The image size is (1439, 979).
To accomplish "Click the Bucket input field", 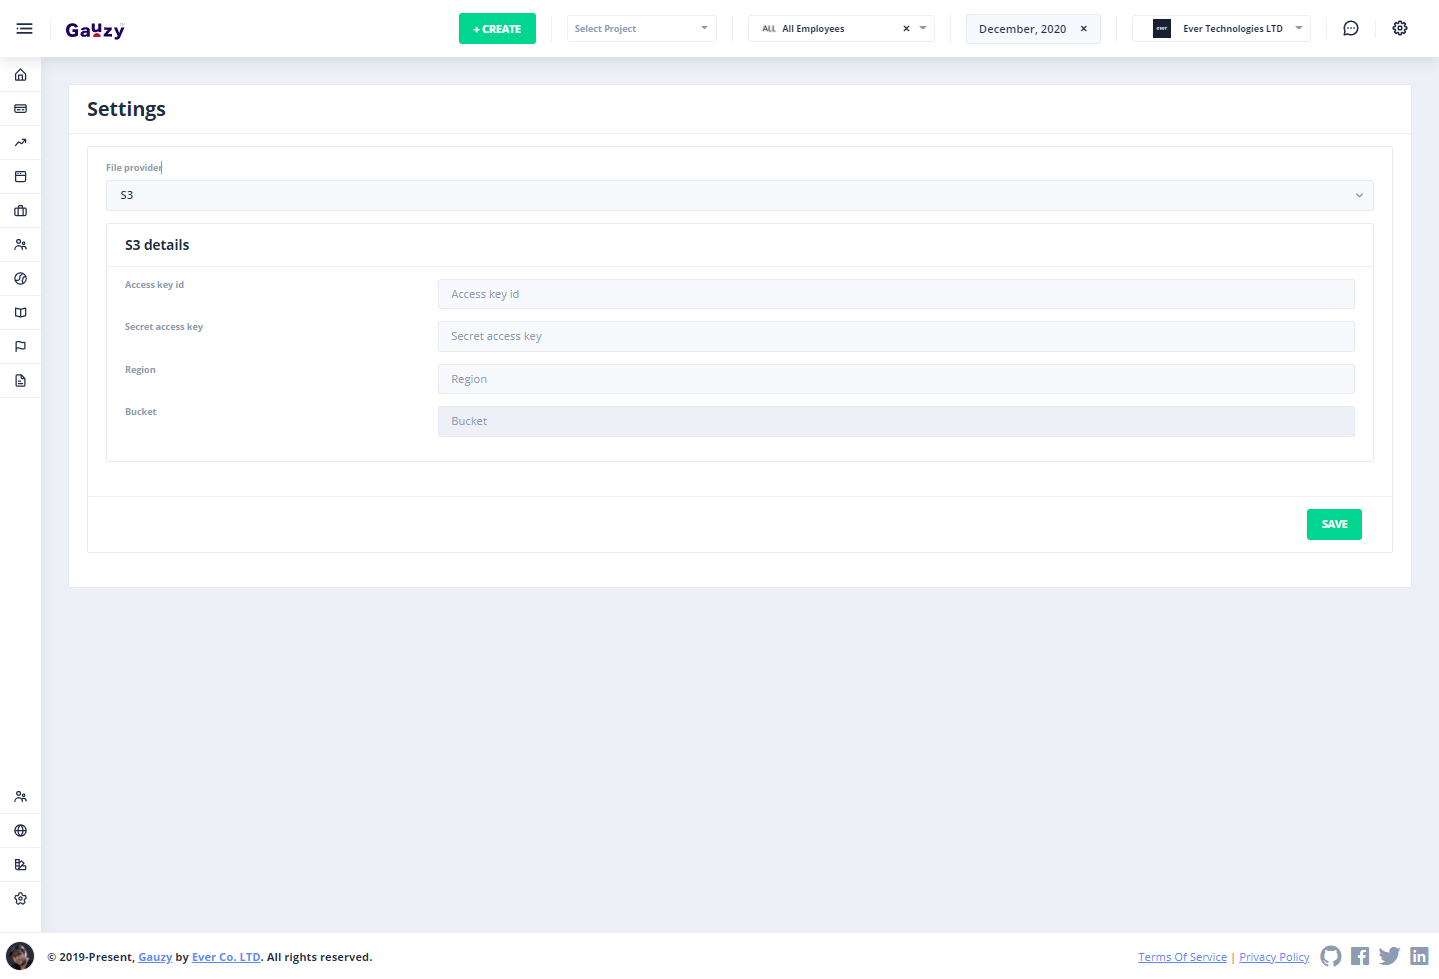I will click(x=895, y=421).
